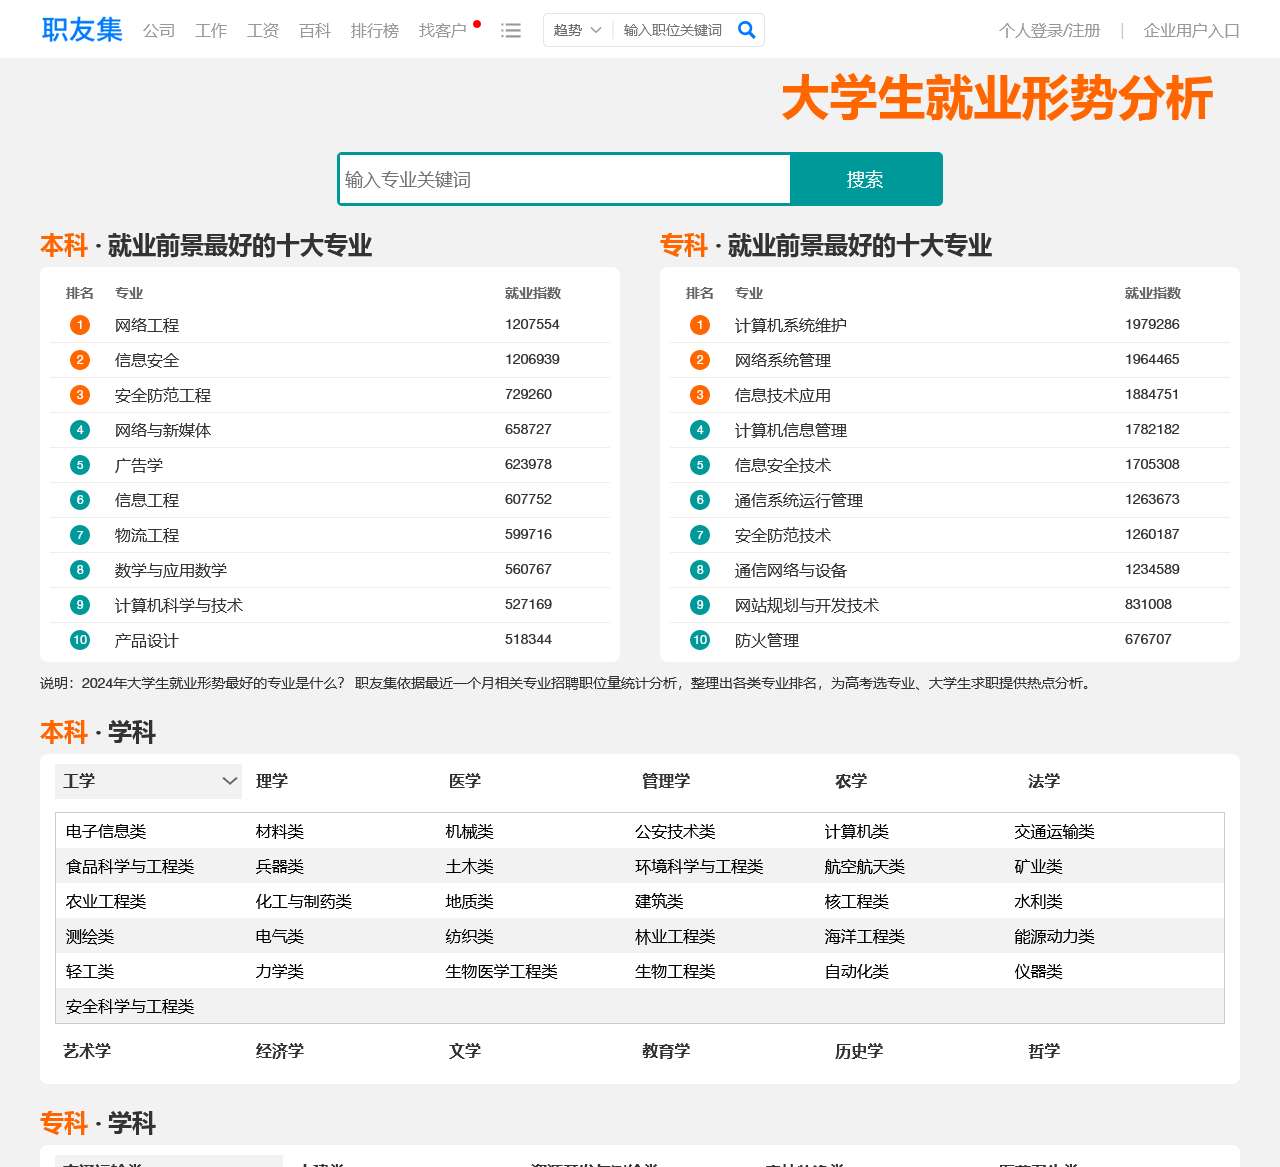Click rank 1 badge beside 网络工程
This screenshot has height=1167, width=1280.
80,325
